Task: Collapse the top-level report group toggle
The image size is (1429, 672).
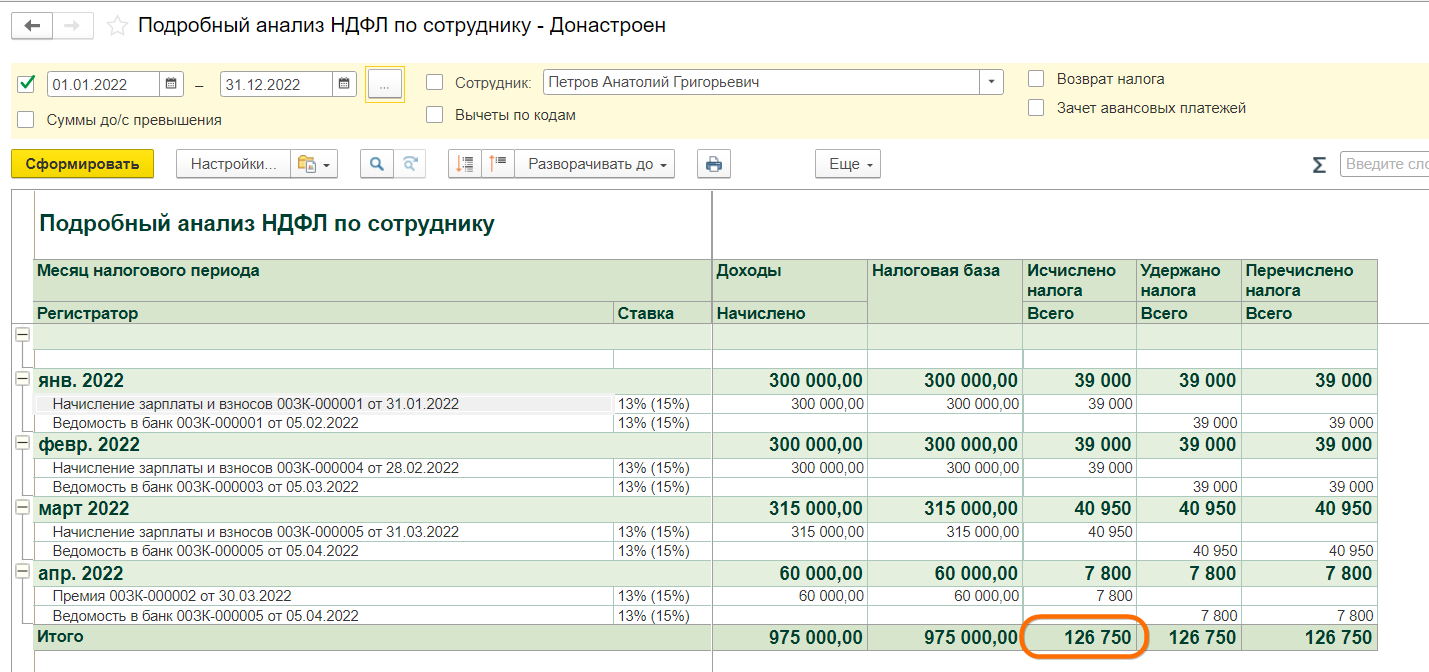Action: click(x=22, y=335)
